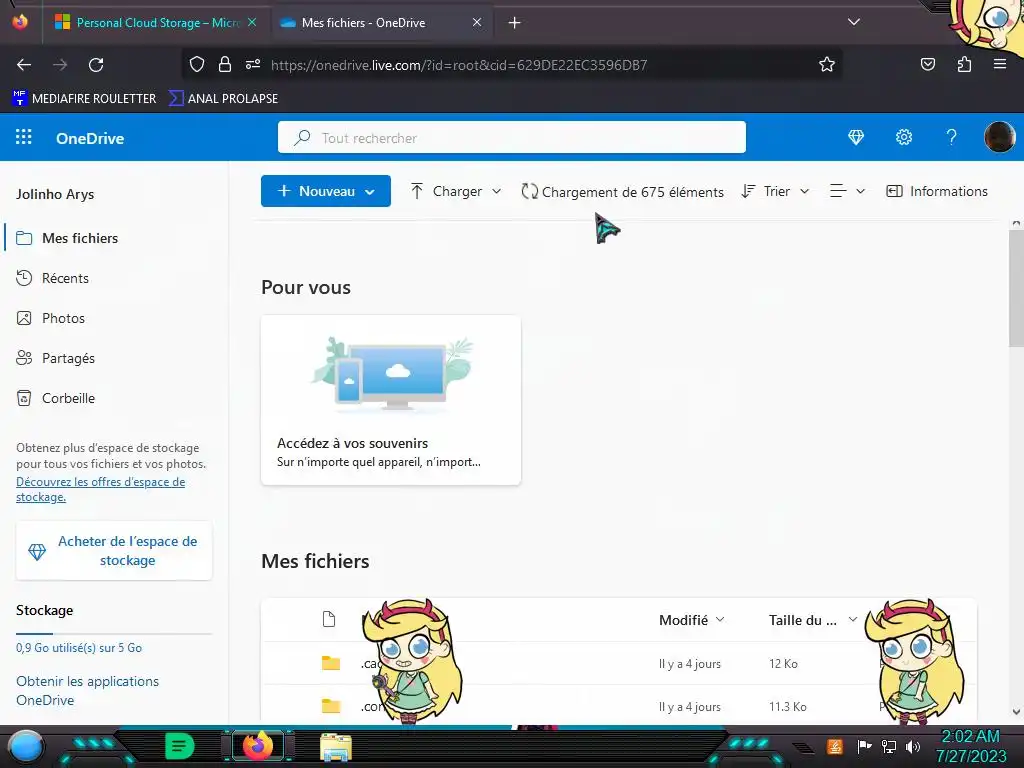The width and height of the screenshot is (1024, 768).
Task: Open MEDIAFIRE ROULETTER bookmark
Action: pos(84,99)
